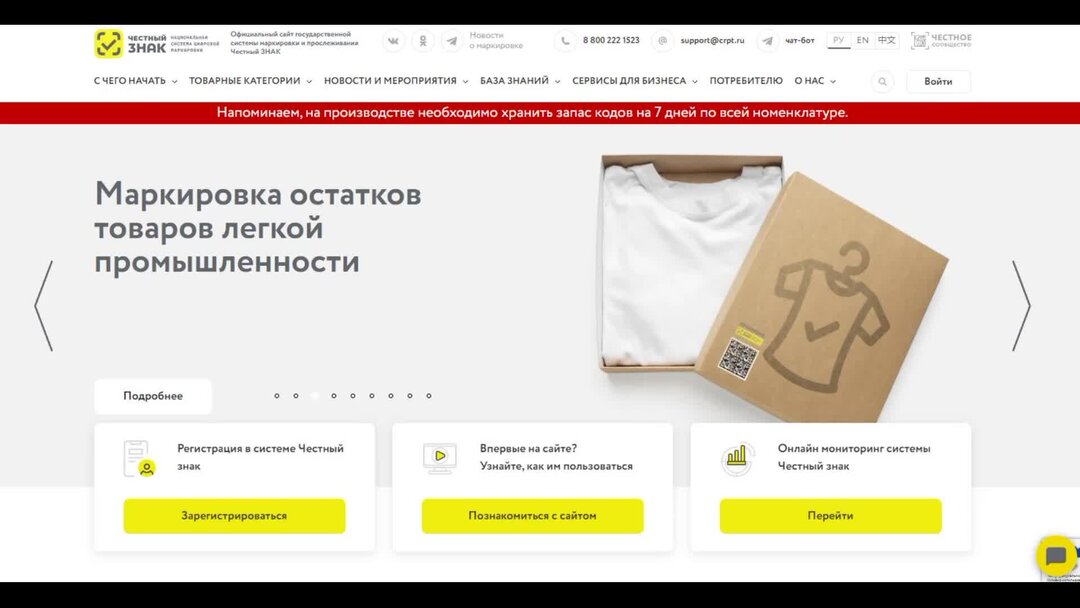Expand the БАЗА ЗНАНИЙ dropdown
Screen dimensions: 1080x608
520,81
